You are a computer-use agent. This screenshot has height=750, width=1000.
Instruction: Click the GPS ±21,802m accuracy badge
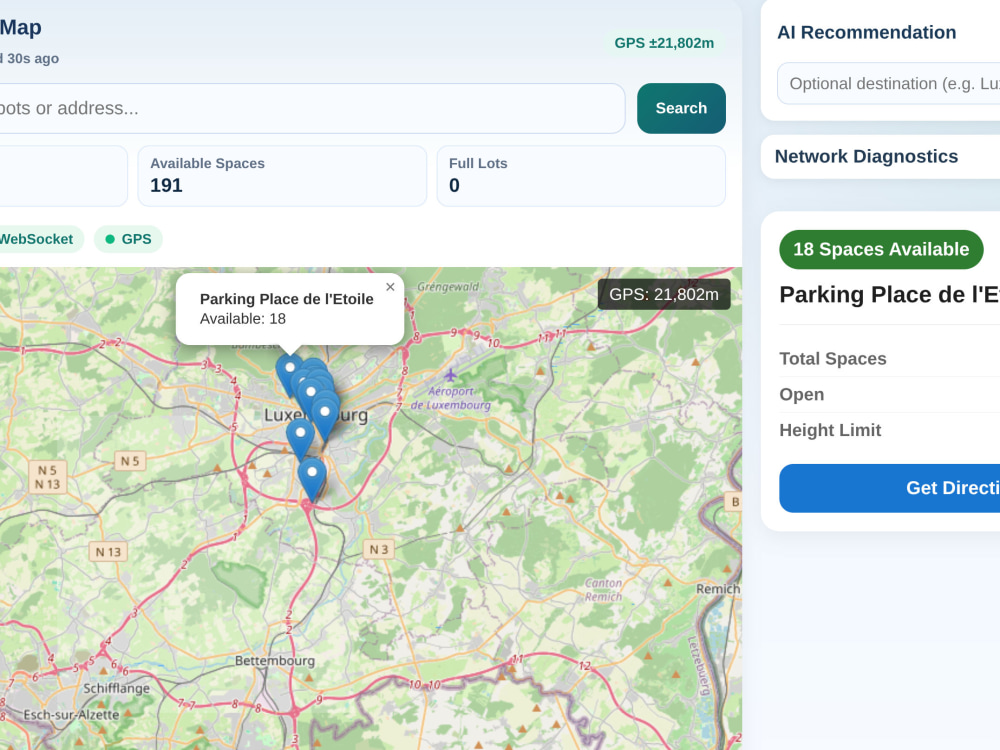664,43
